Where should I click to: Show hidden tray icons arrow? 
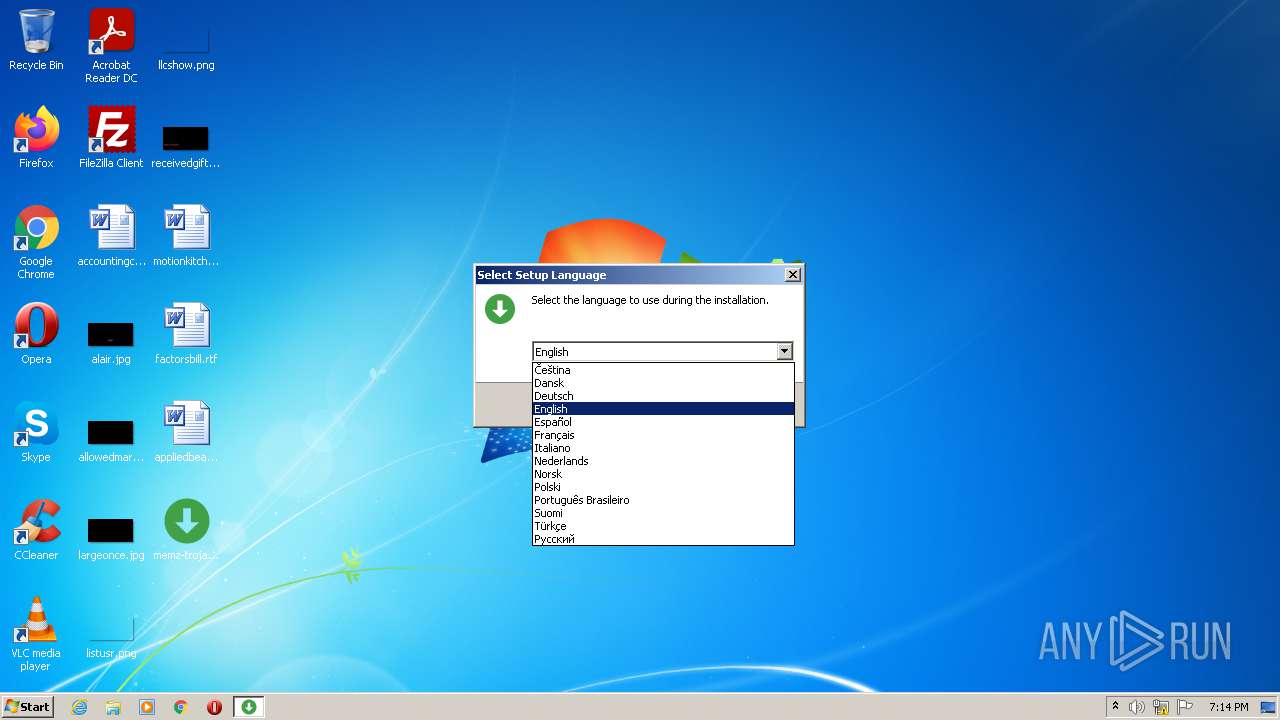point(1115,707)
